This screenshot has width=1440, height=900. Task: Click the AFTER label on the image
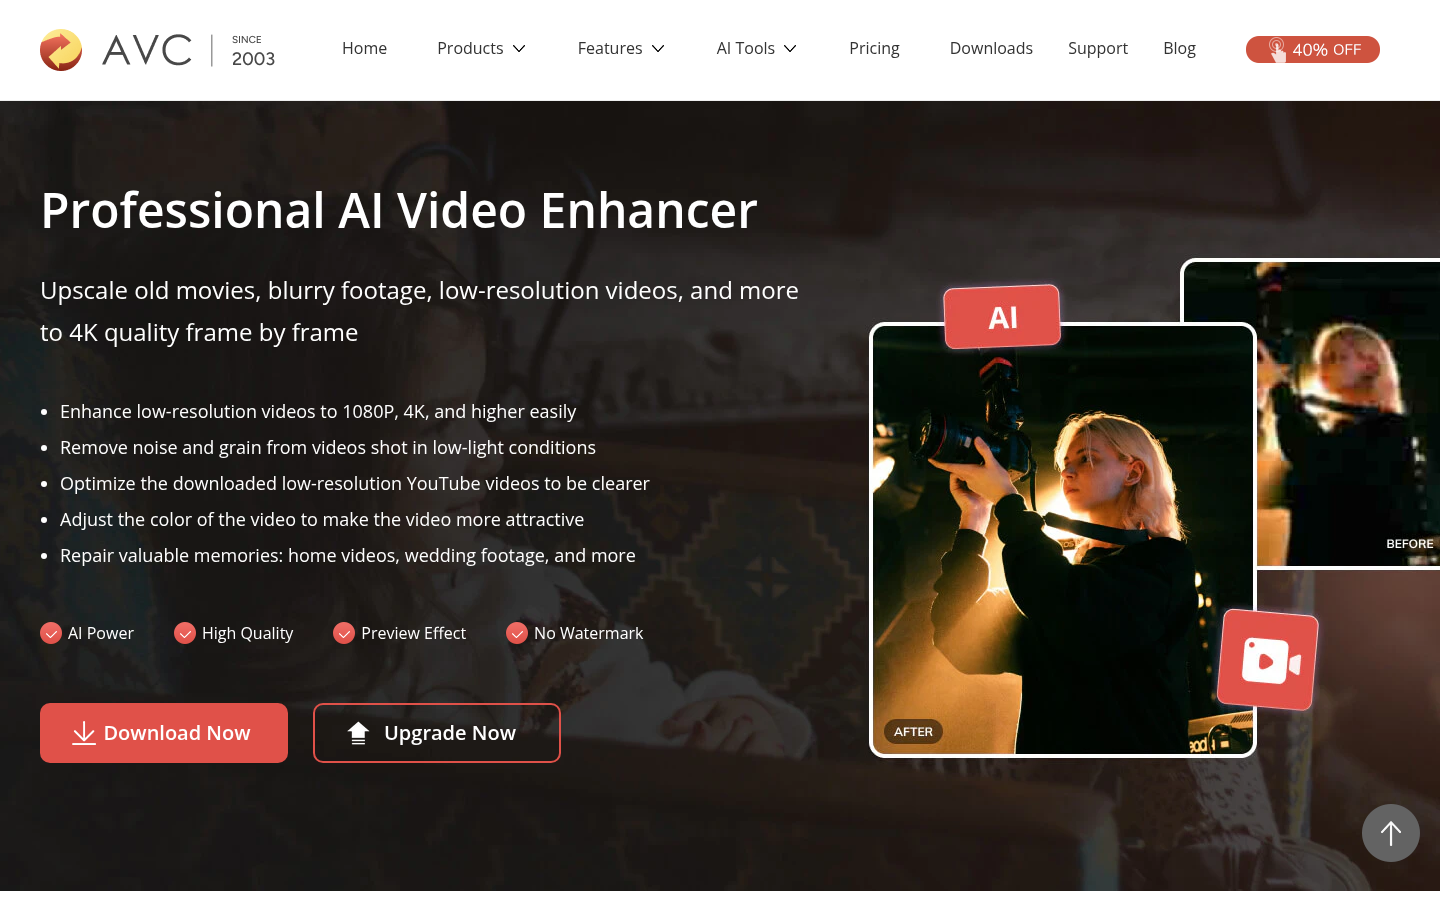click(913, 732)
